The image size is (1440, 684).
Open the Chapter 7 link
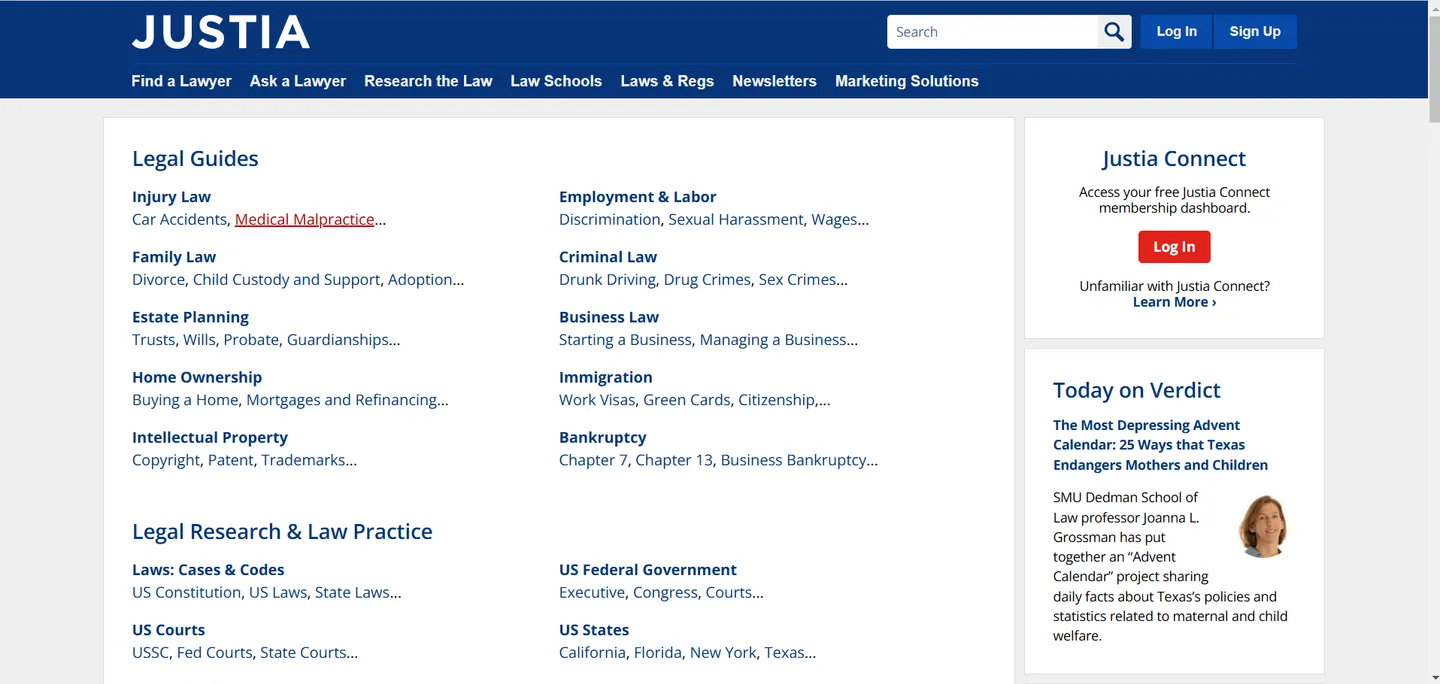click(593, 459)
